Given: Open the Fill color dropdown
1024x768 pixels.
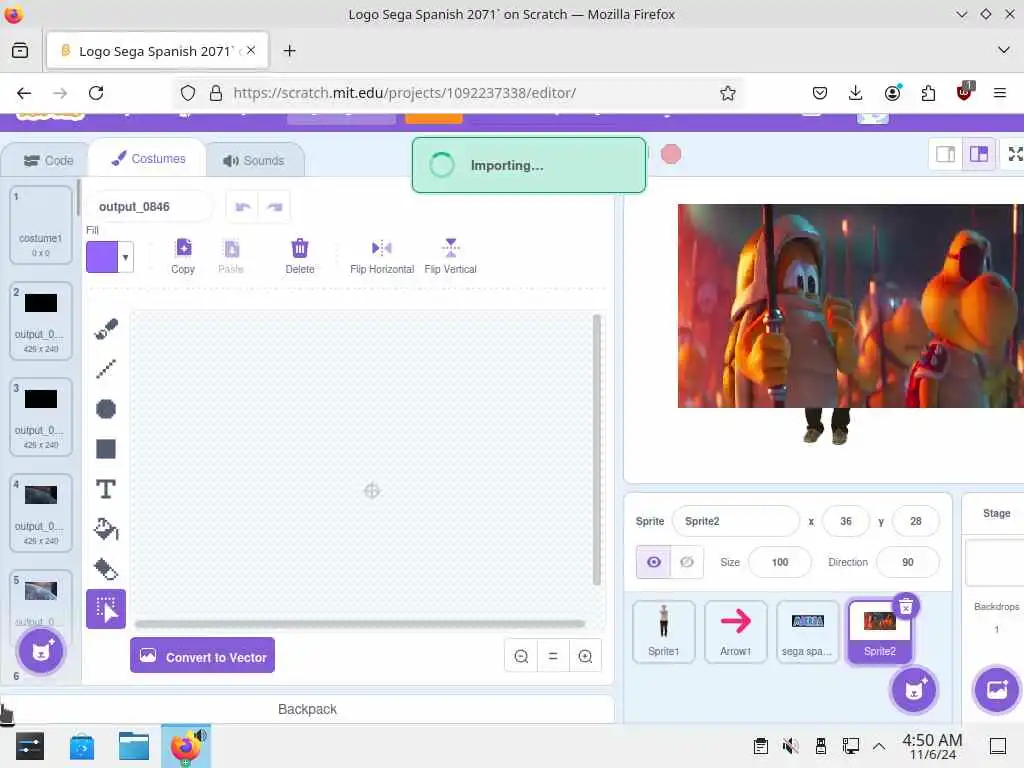Looking at the screenshot, I should coord(125,257).
